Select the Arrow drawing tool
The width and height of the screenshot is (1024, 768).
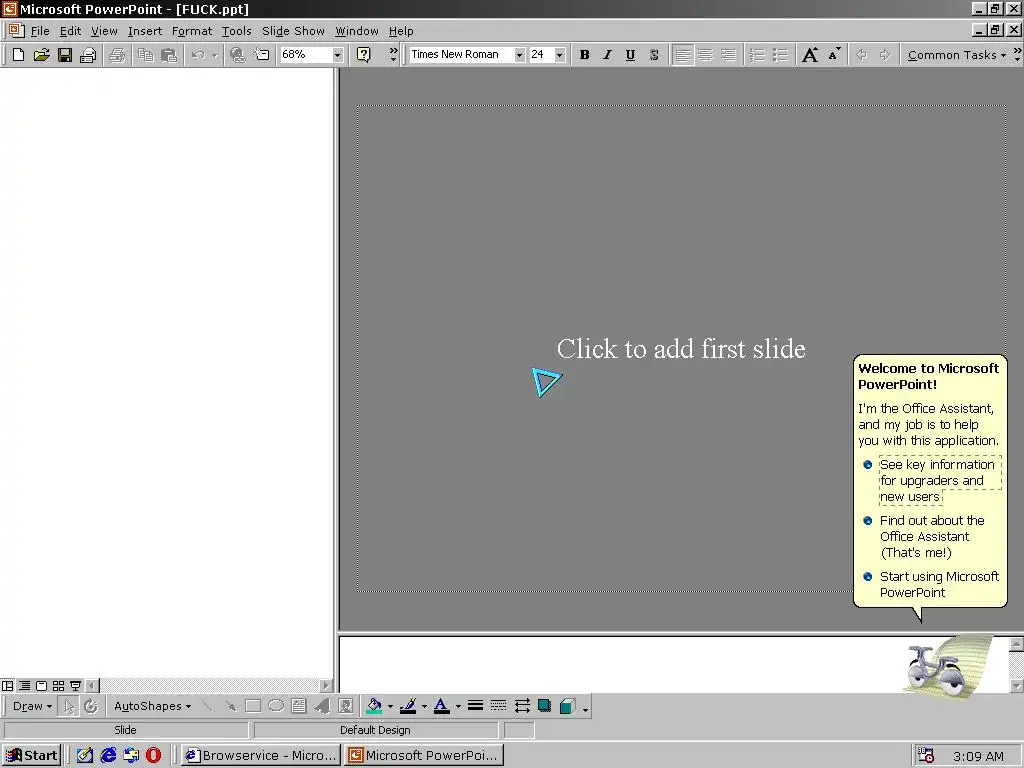pyautogui.click(x=230, y=706)
